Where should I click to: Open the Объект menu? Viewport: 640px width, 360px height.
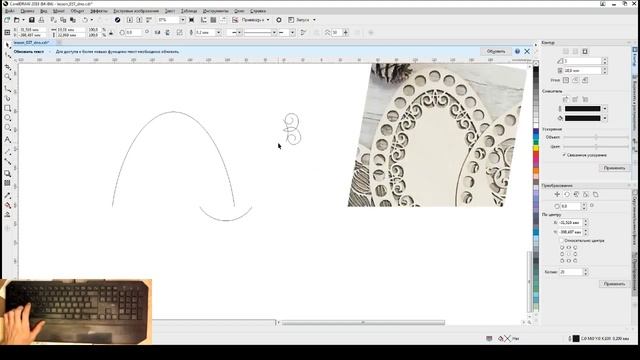(x=77, y=11)
